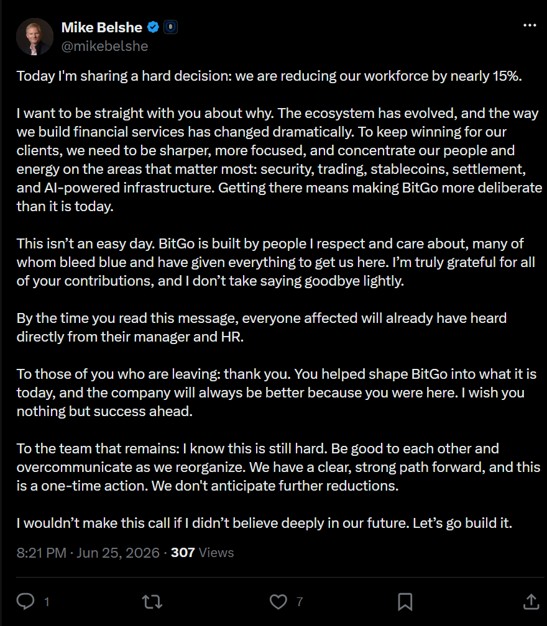This screenshot has height=626, width=547.
Task: Click the like count showing 7
Action: tap(299, 602)
